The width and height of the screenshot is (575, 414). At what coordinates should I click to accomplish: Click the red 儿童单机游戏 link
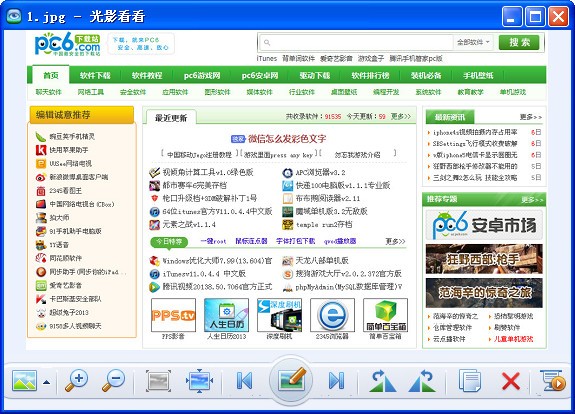pyautogui.click(x=513, y=339)
